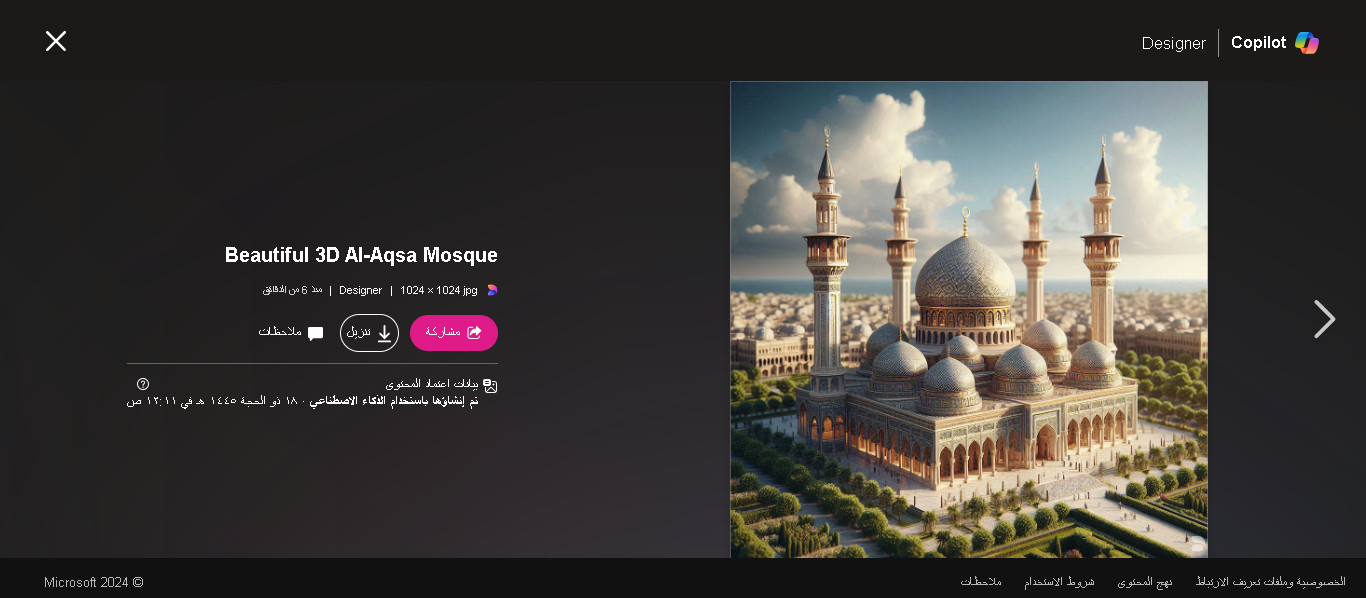Click the share arrow icon
This screenshot has width=1366, height=598.
475,332
